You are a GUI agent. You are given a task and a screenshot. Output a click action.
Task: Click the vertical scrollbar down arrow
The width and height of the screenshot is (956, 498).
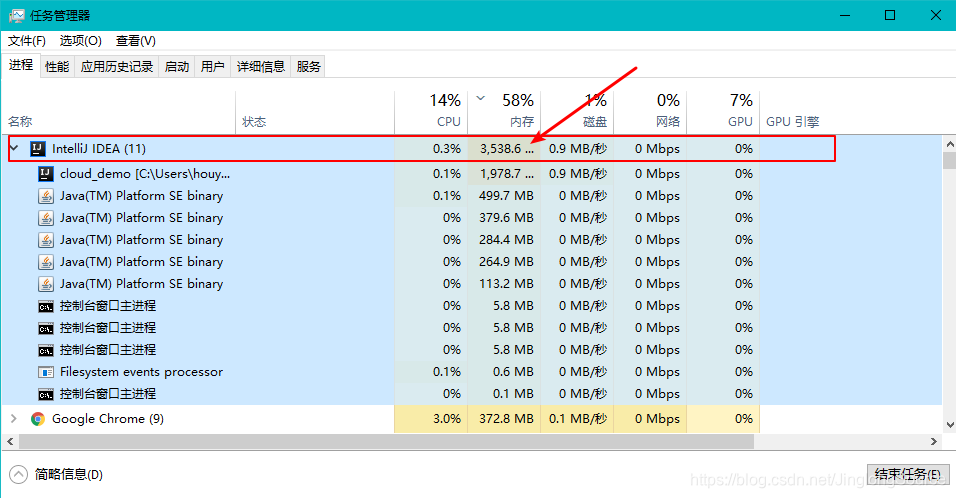949,425
